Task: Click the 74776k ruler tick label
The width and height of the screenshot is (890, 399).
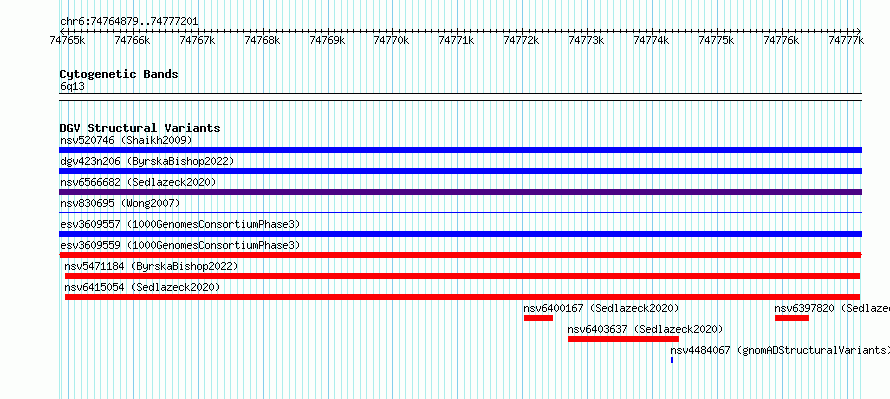Action: tap(781, 40)
